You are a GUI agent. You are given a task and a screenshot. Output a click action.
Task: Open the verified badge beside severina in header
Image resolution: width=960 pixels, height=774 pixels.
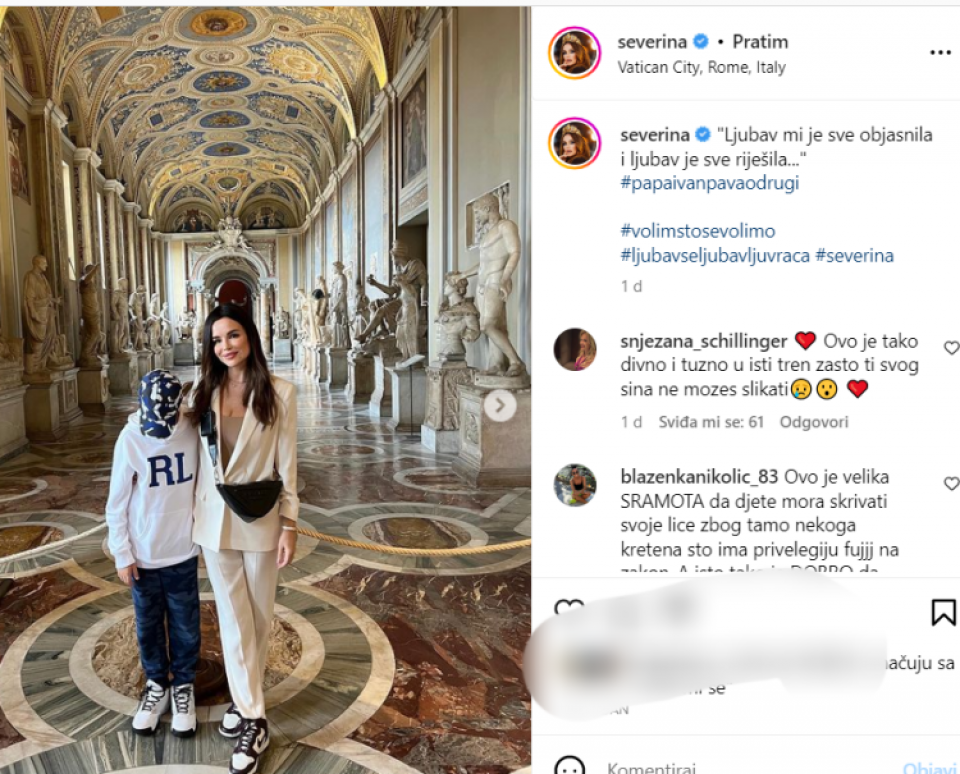coord(701,41)
